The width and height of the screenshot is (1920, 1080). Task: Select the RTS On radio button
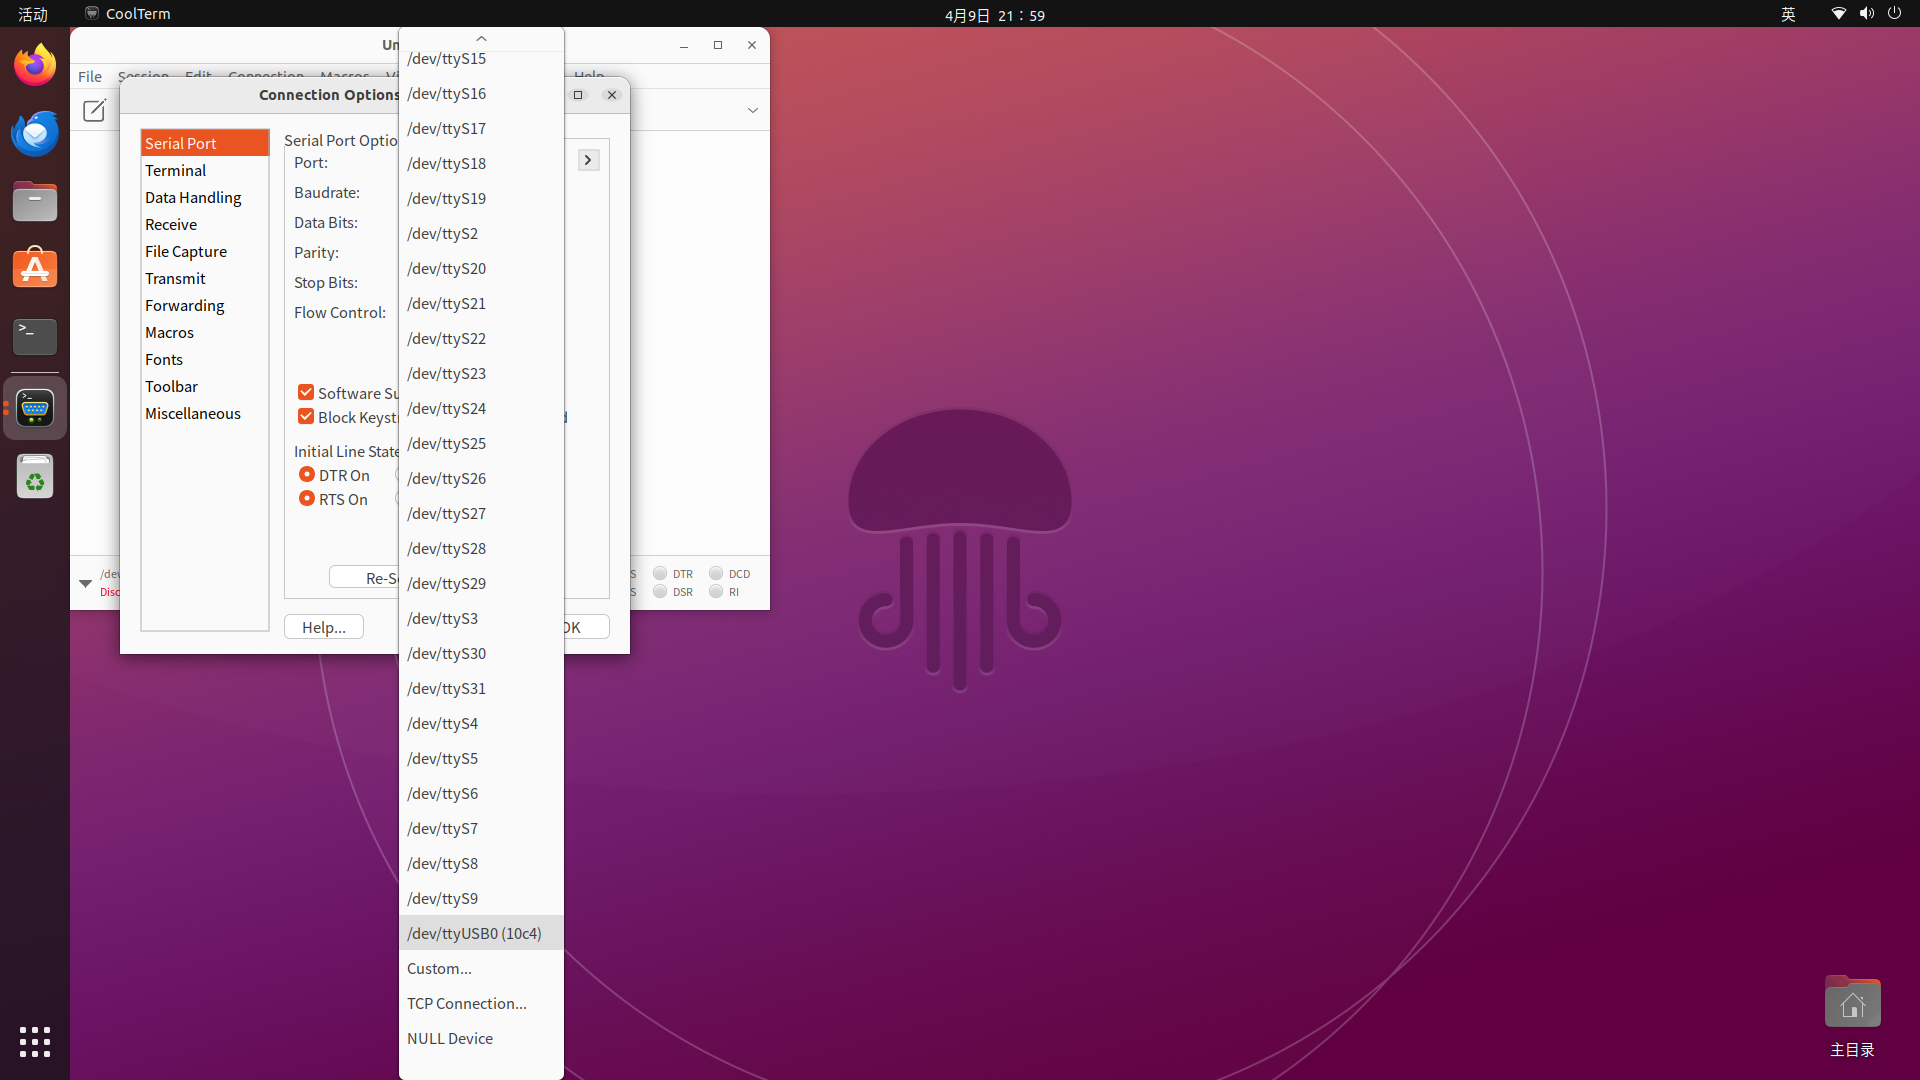click(307, 499)
